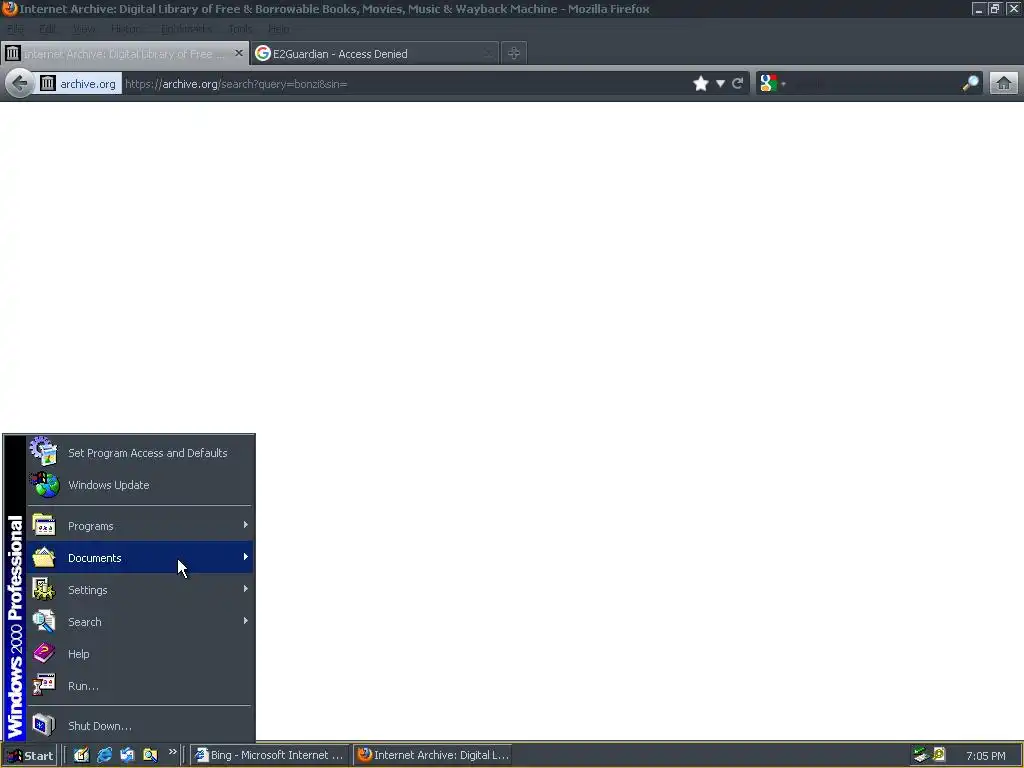Expand the Settings submenu
The image size is (1024, 768).
[x=140, y=590]
